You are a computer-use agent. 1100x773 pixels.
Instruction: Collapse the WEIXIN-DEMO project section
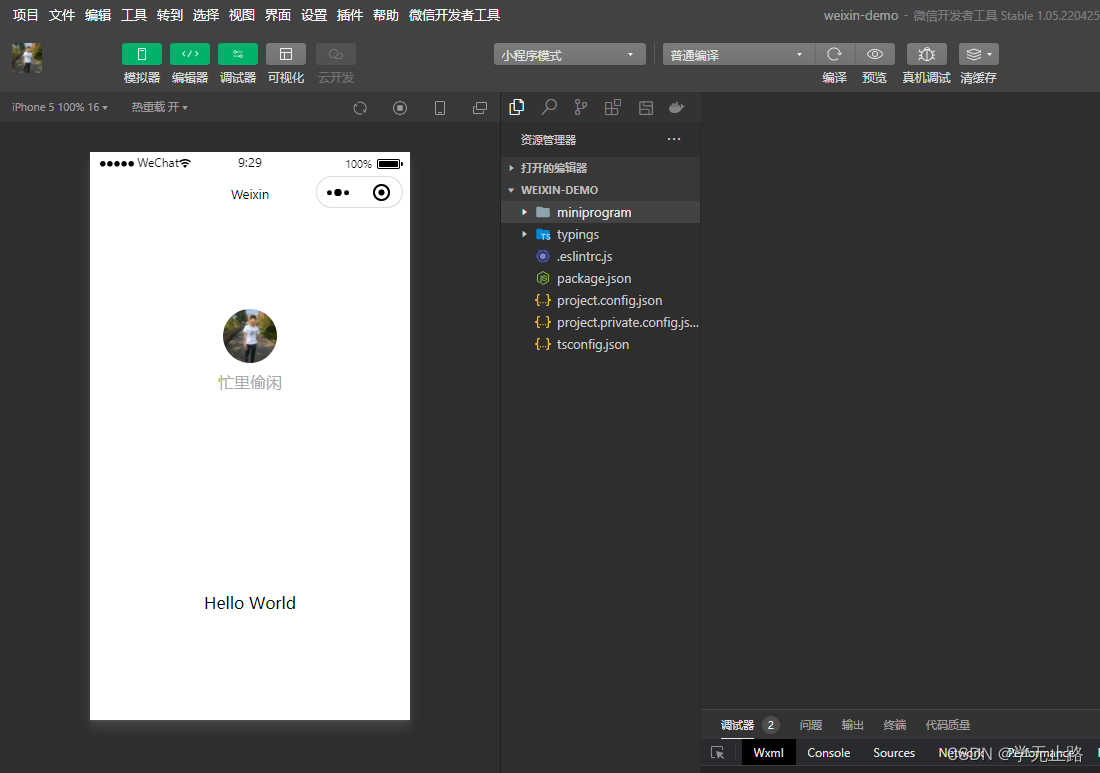tap(601, 190)
